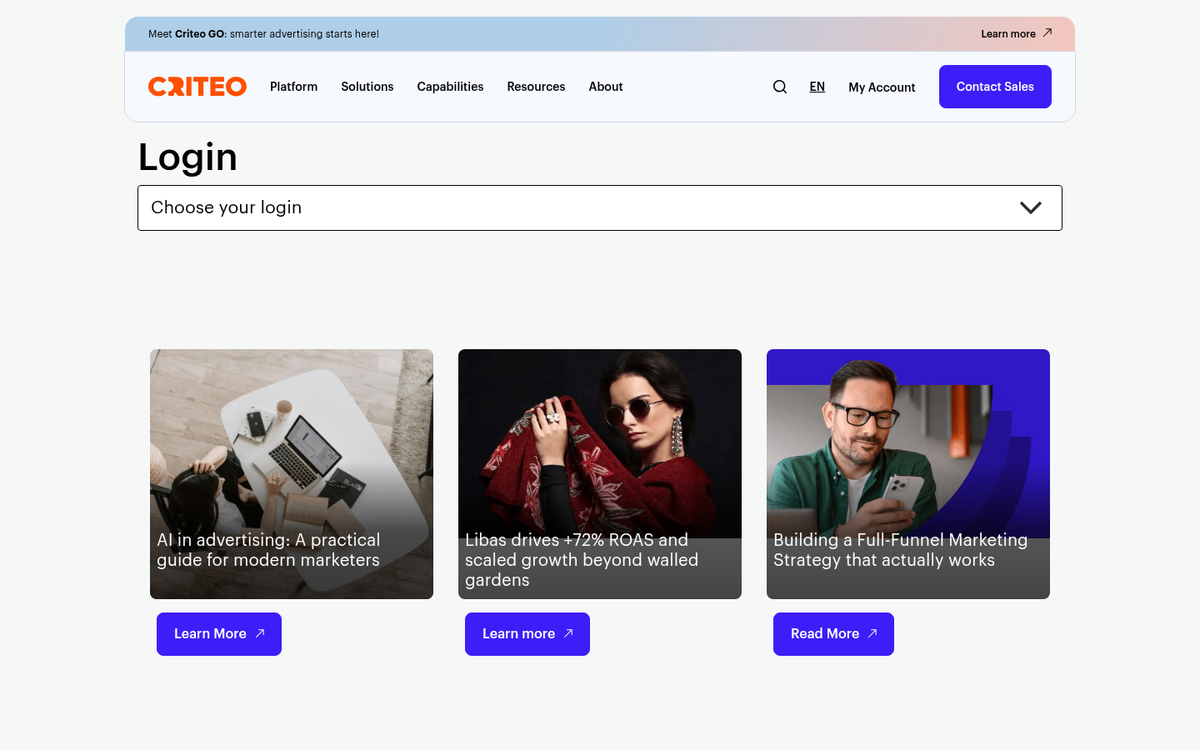
Task: Open the Platform menu
Action: 293,87
